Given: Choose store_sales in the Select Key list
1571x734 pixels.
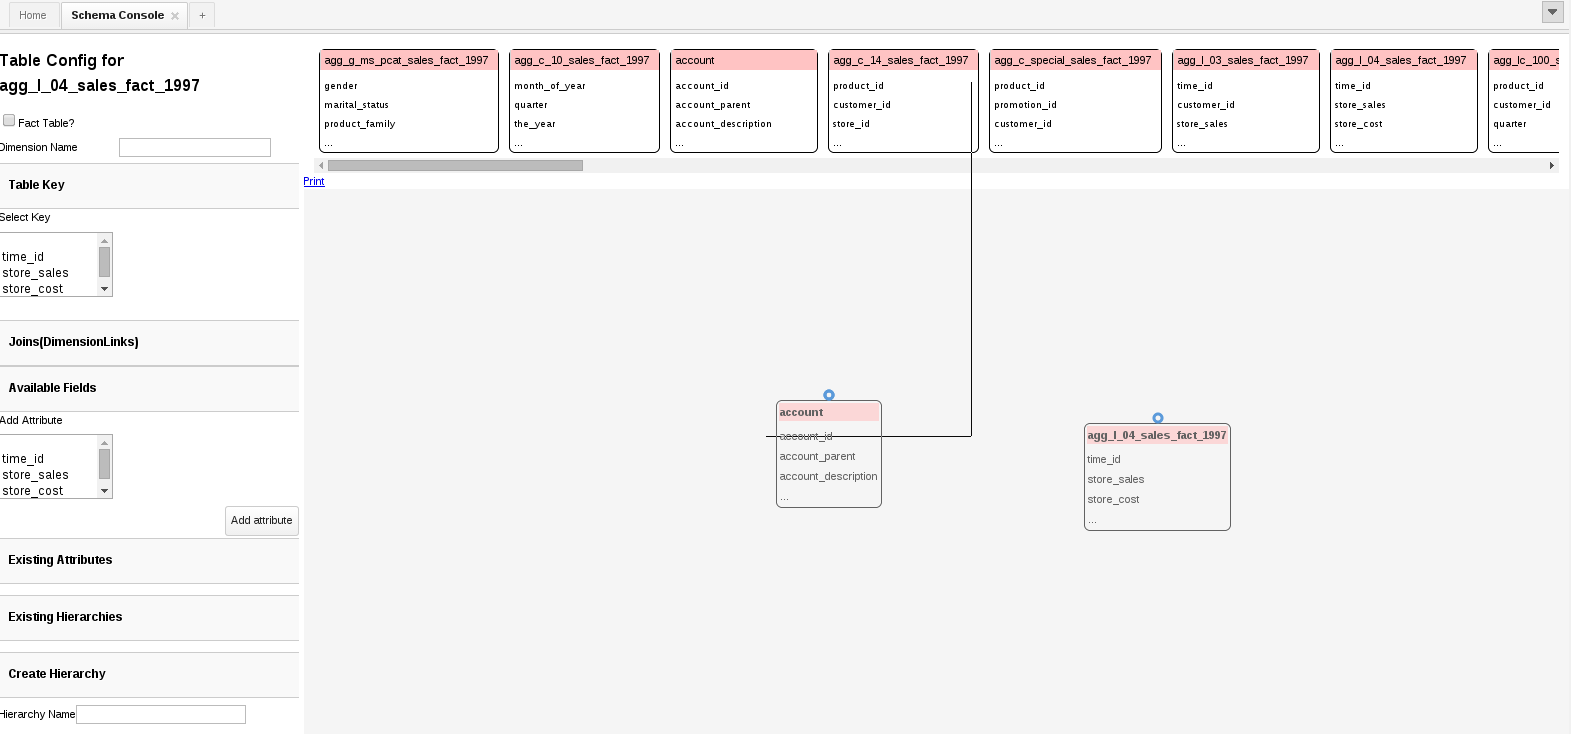Looking at the screenshot, I should [x=49, y=273].
